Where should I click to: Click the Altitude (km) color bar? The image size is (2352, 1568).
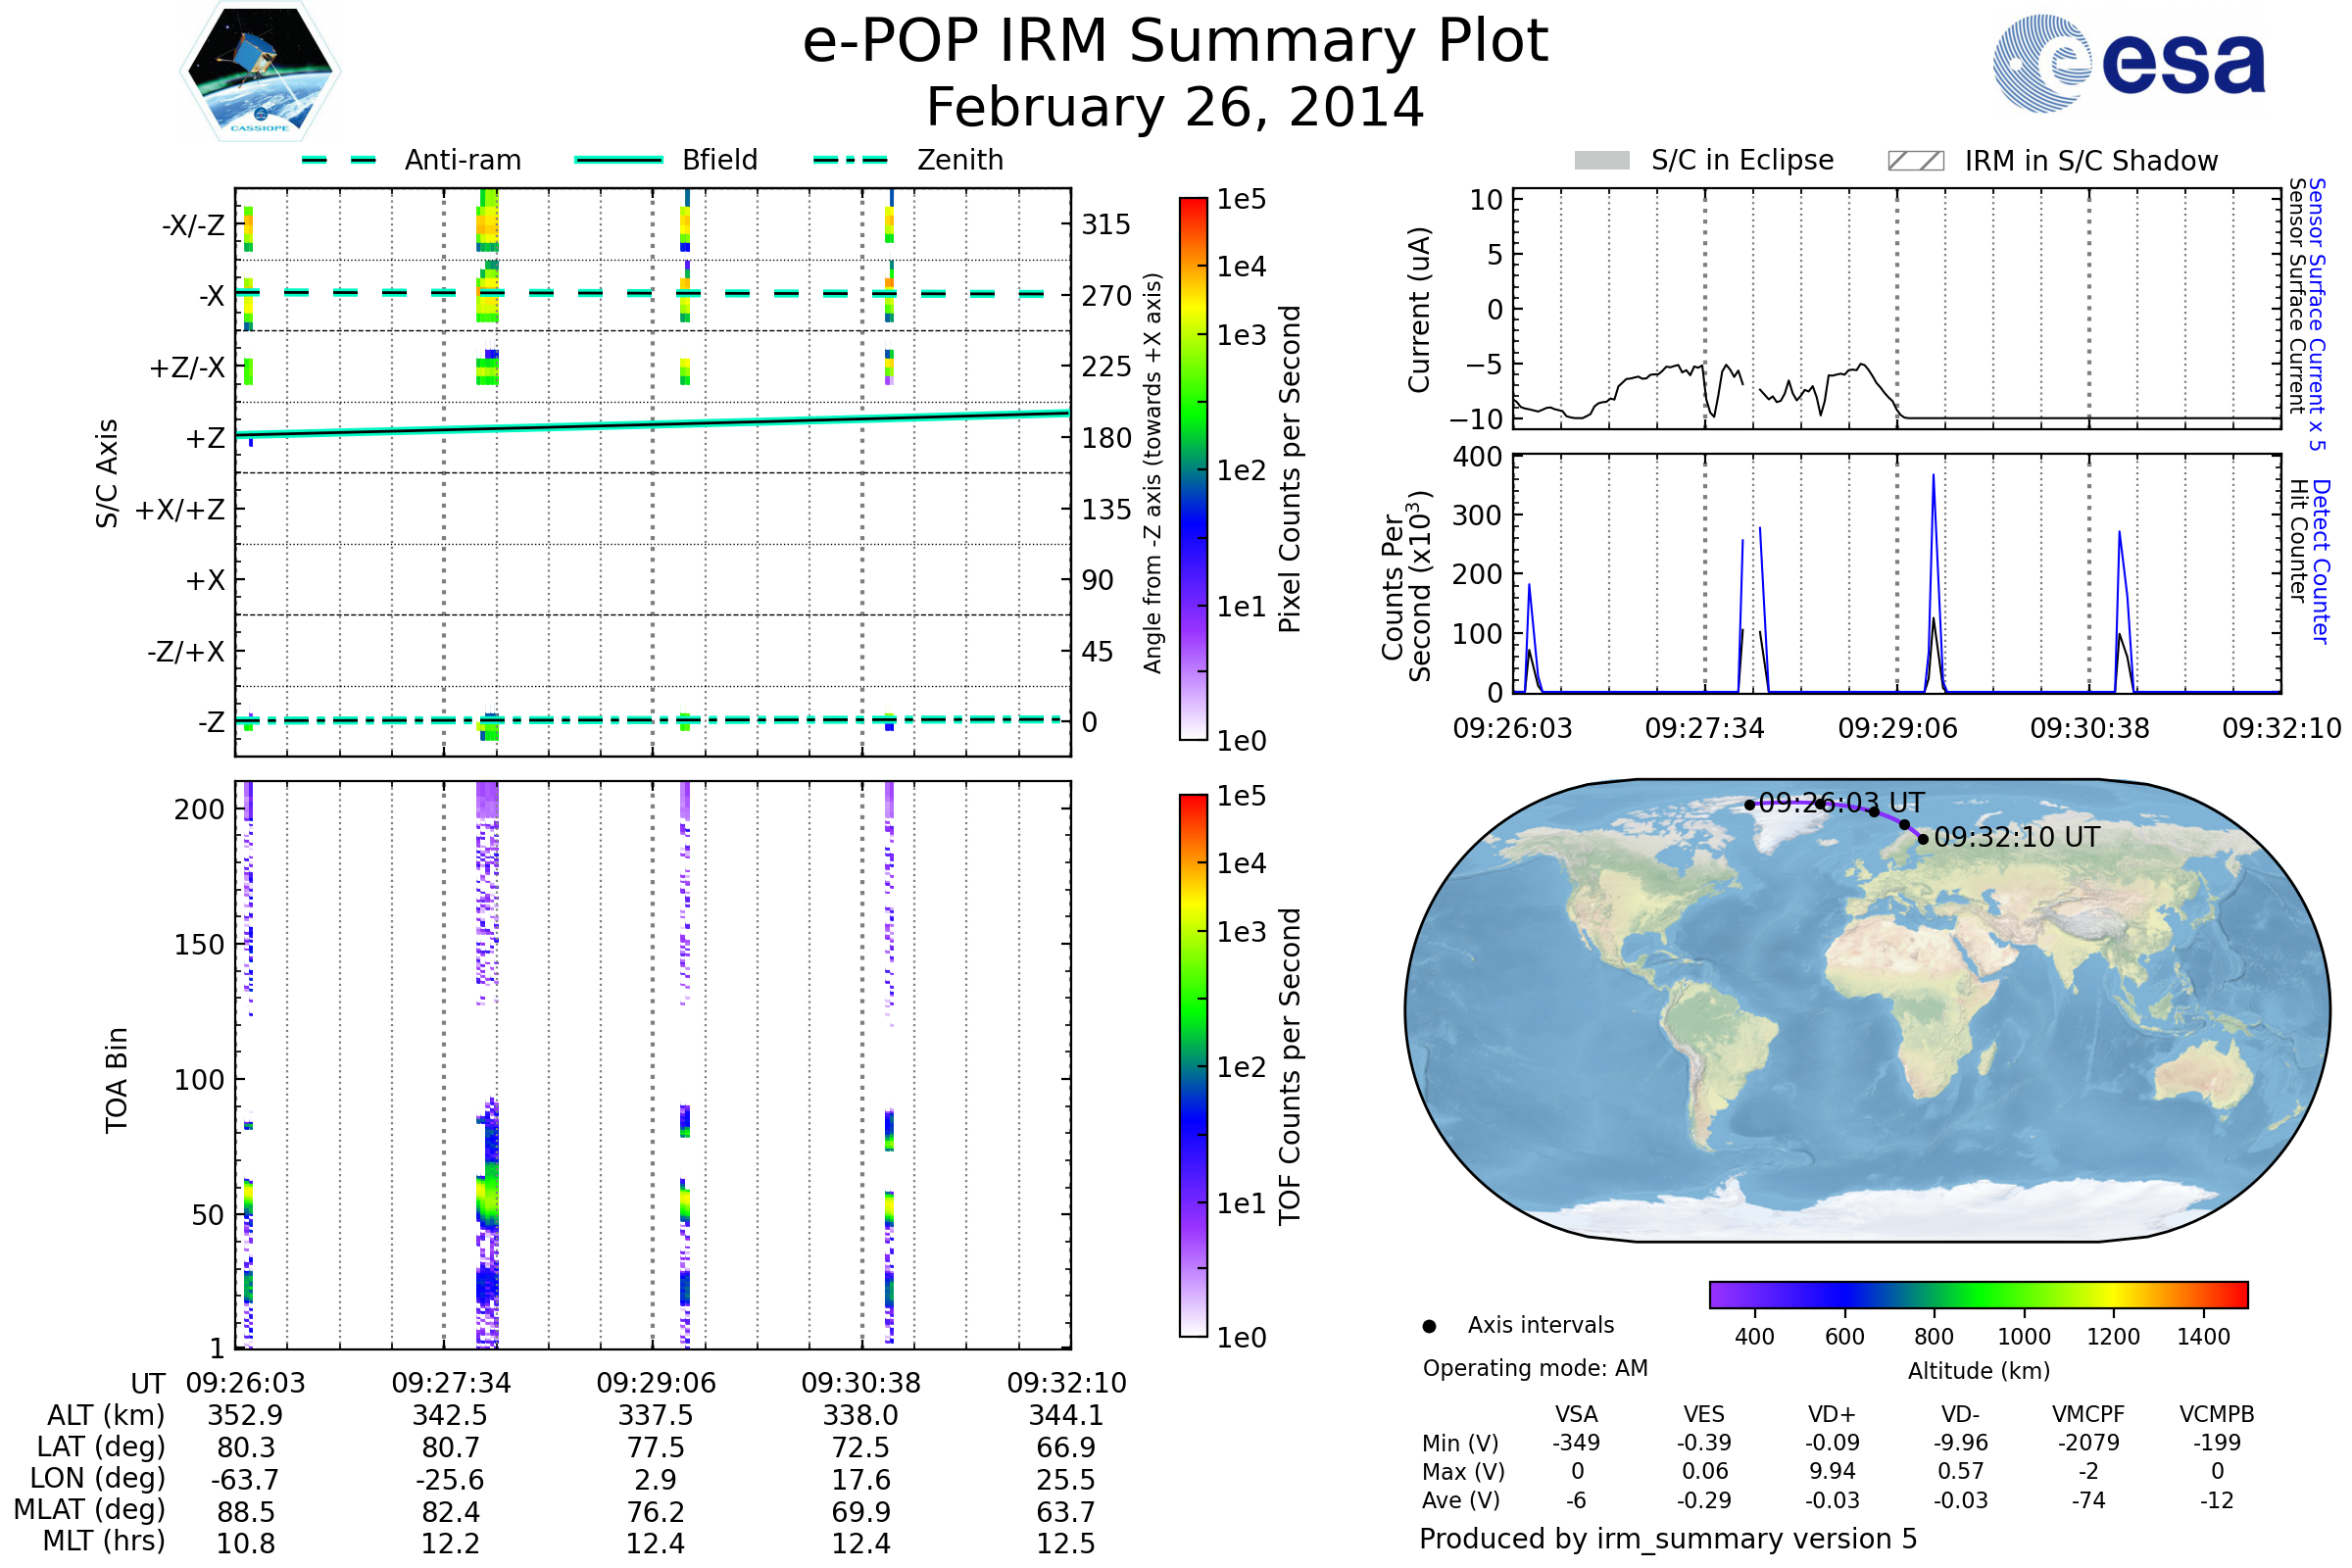tap(1978, 1294)
